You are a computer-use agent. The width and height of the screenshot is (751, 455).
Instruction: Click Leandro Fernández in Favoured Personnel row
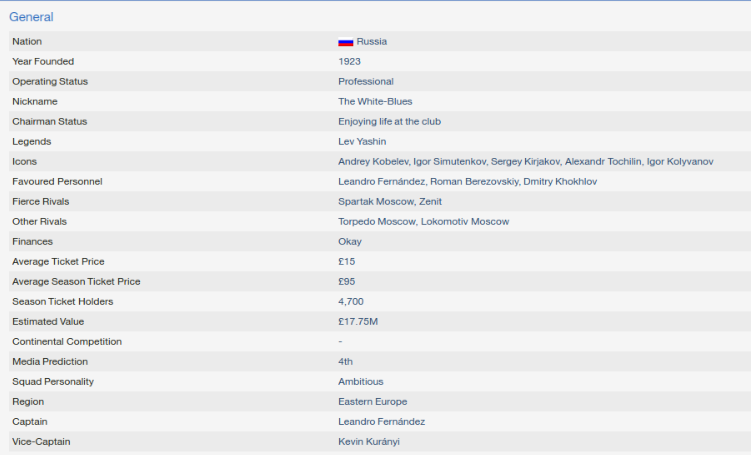point(381,182)
